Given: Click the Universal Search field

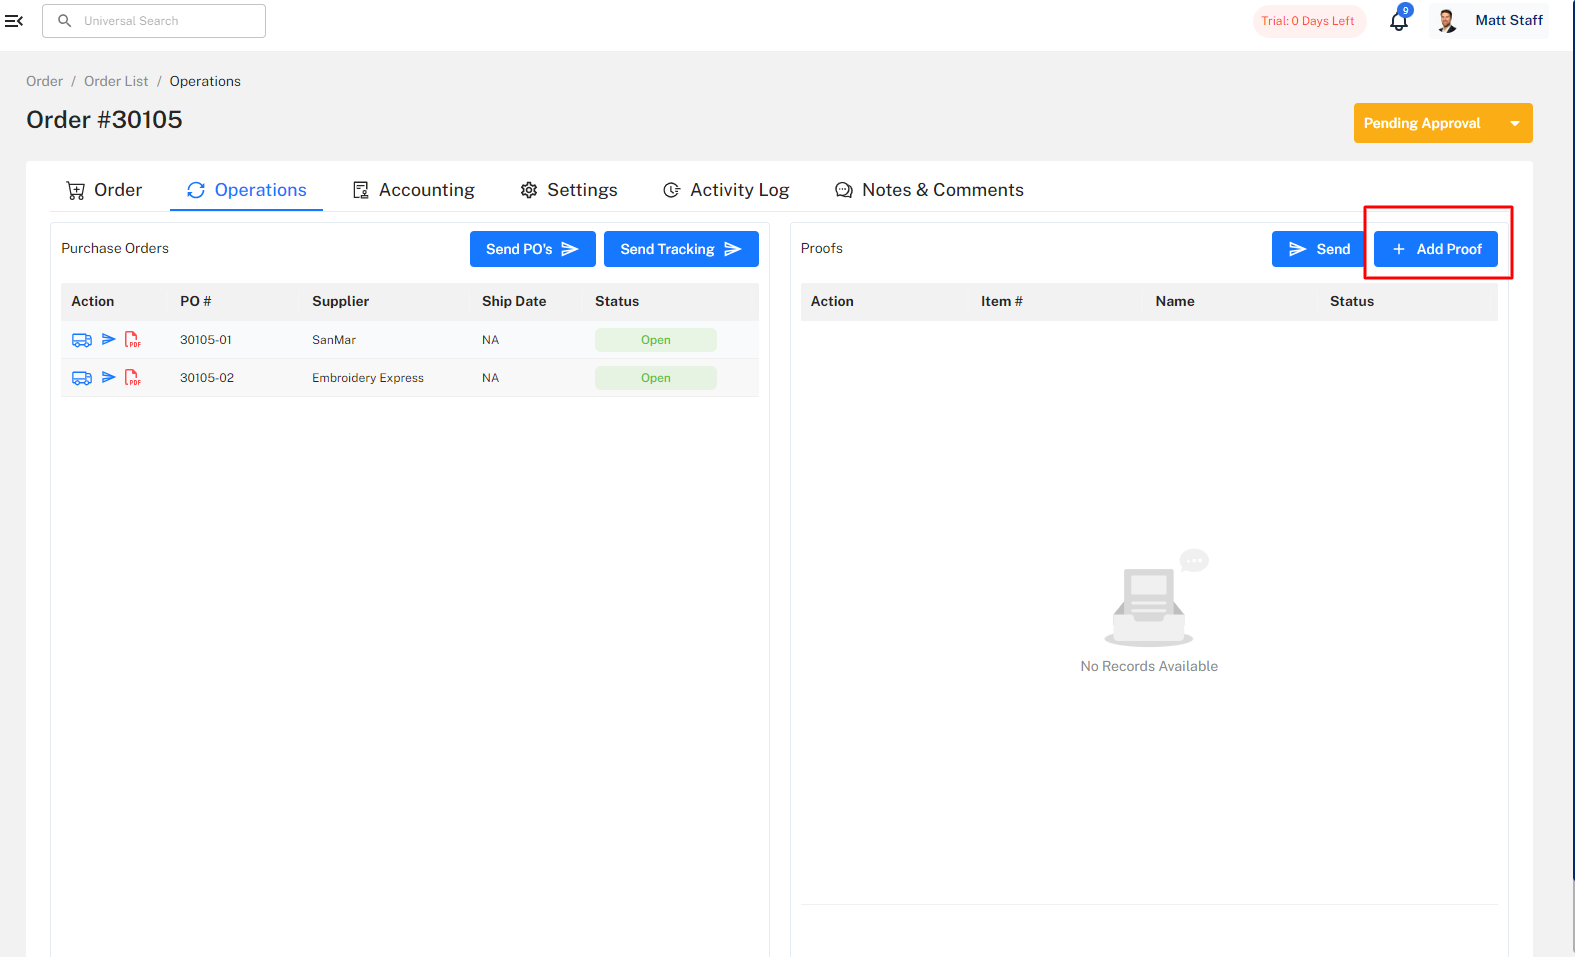Looking at the screenshot, I should (154, 21).
